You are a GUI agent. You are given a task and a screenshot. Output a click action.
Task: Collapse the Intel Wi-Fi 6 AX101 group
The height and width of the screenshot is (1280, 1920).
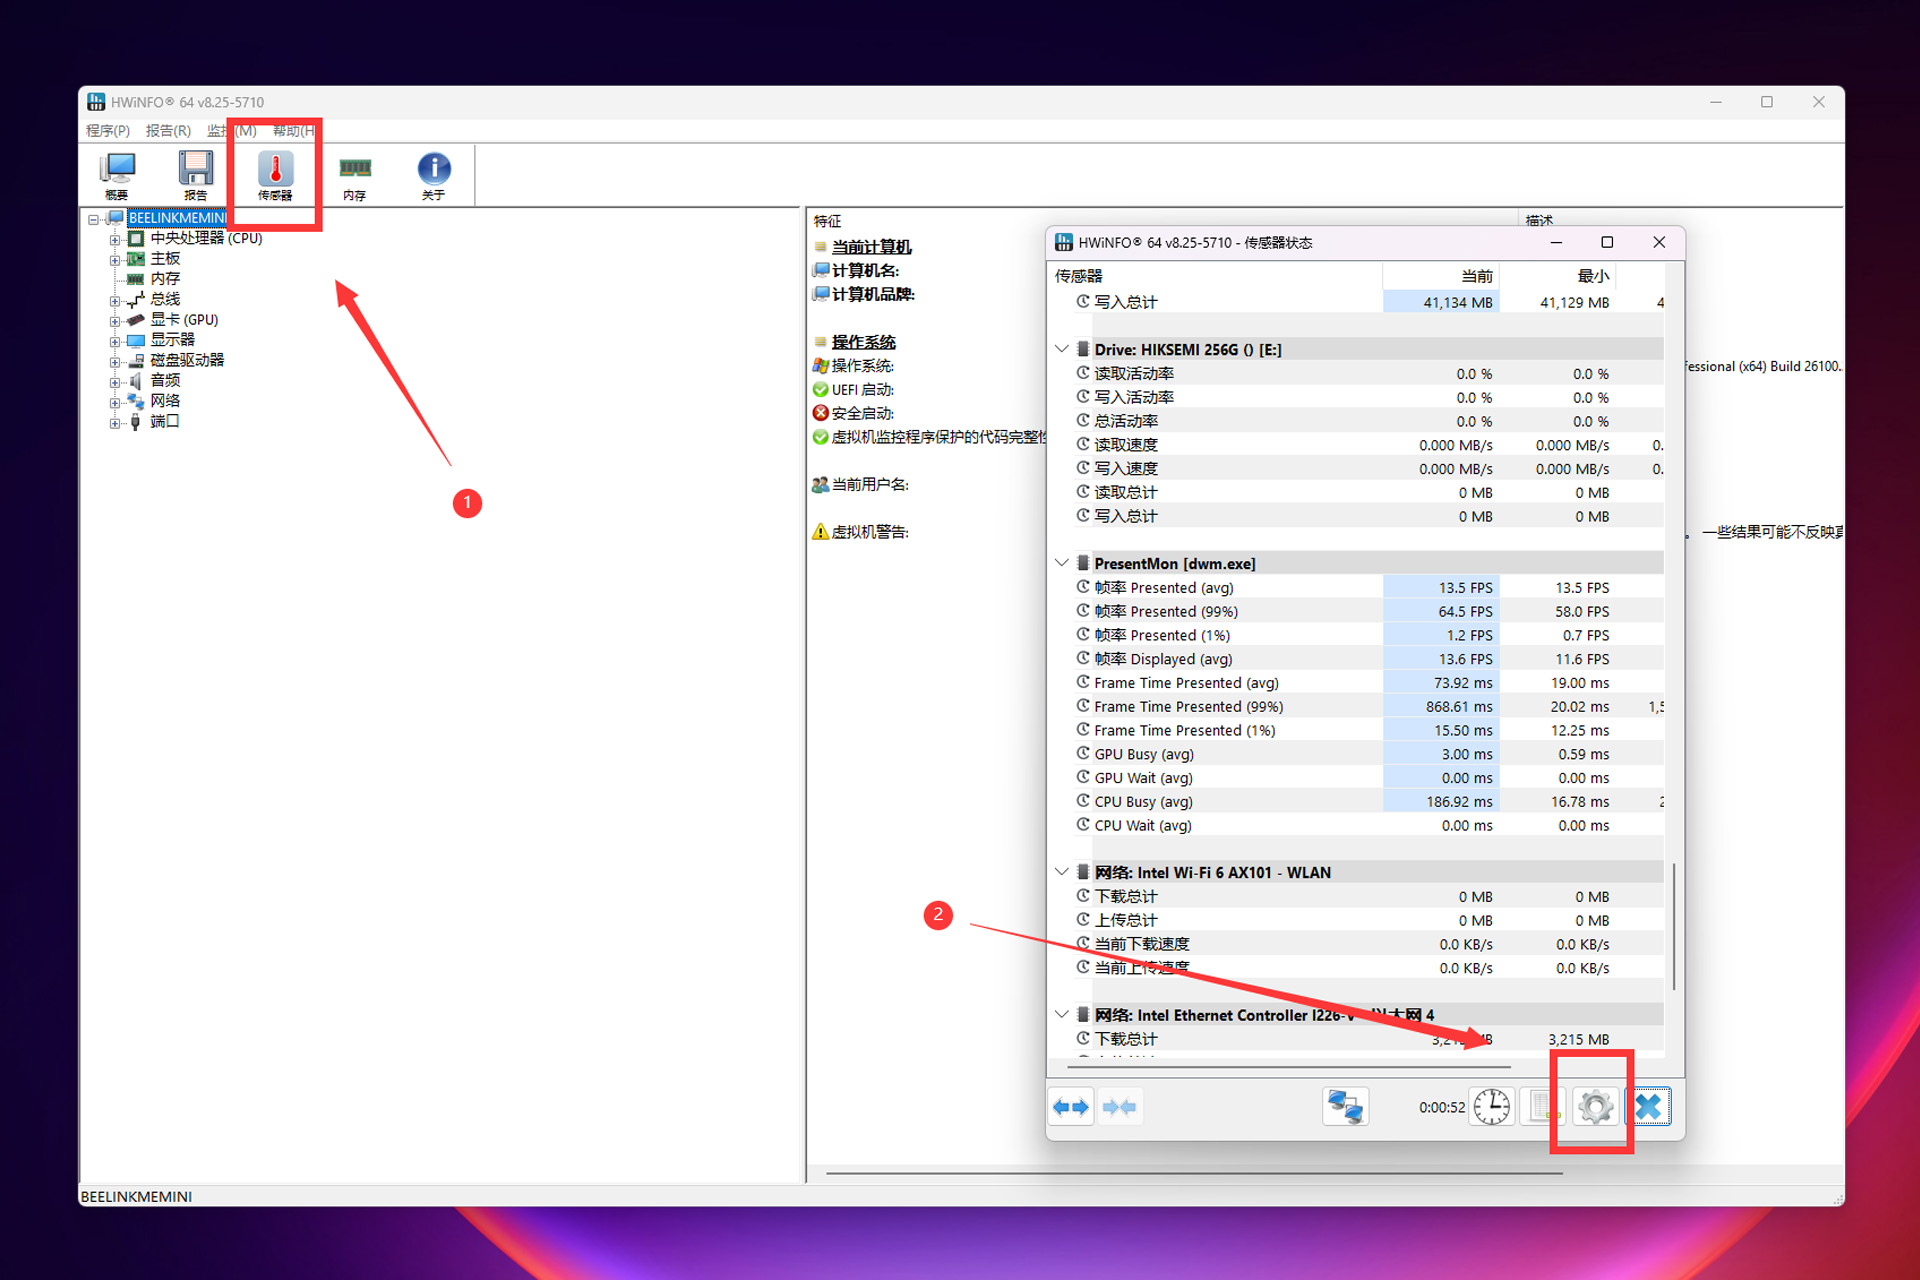[1062, 872]
